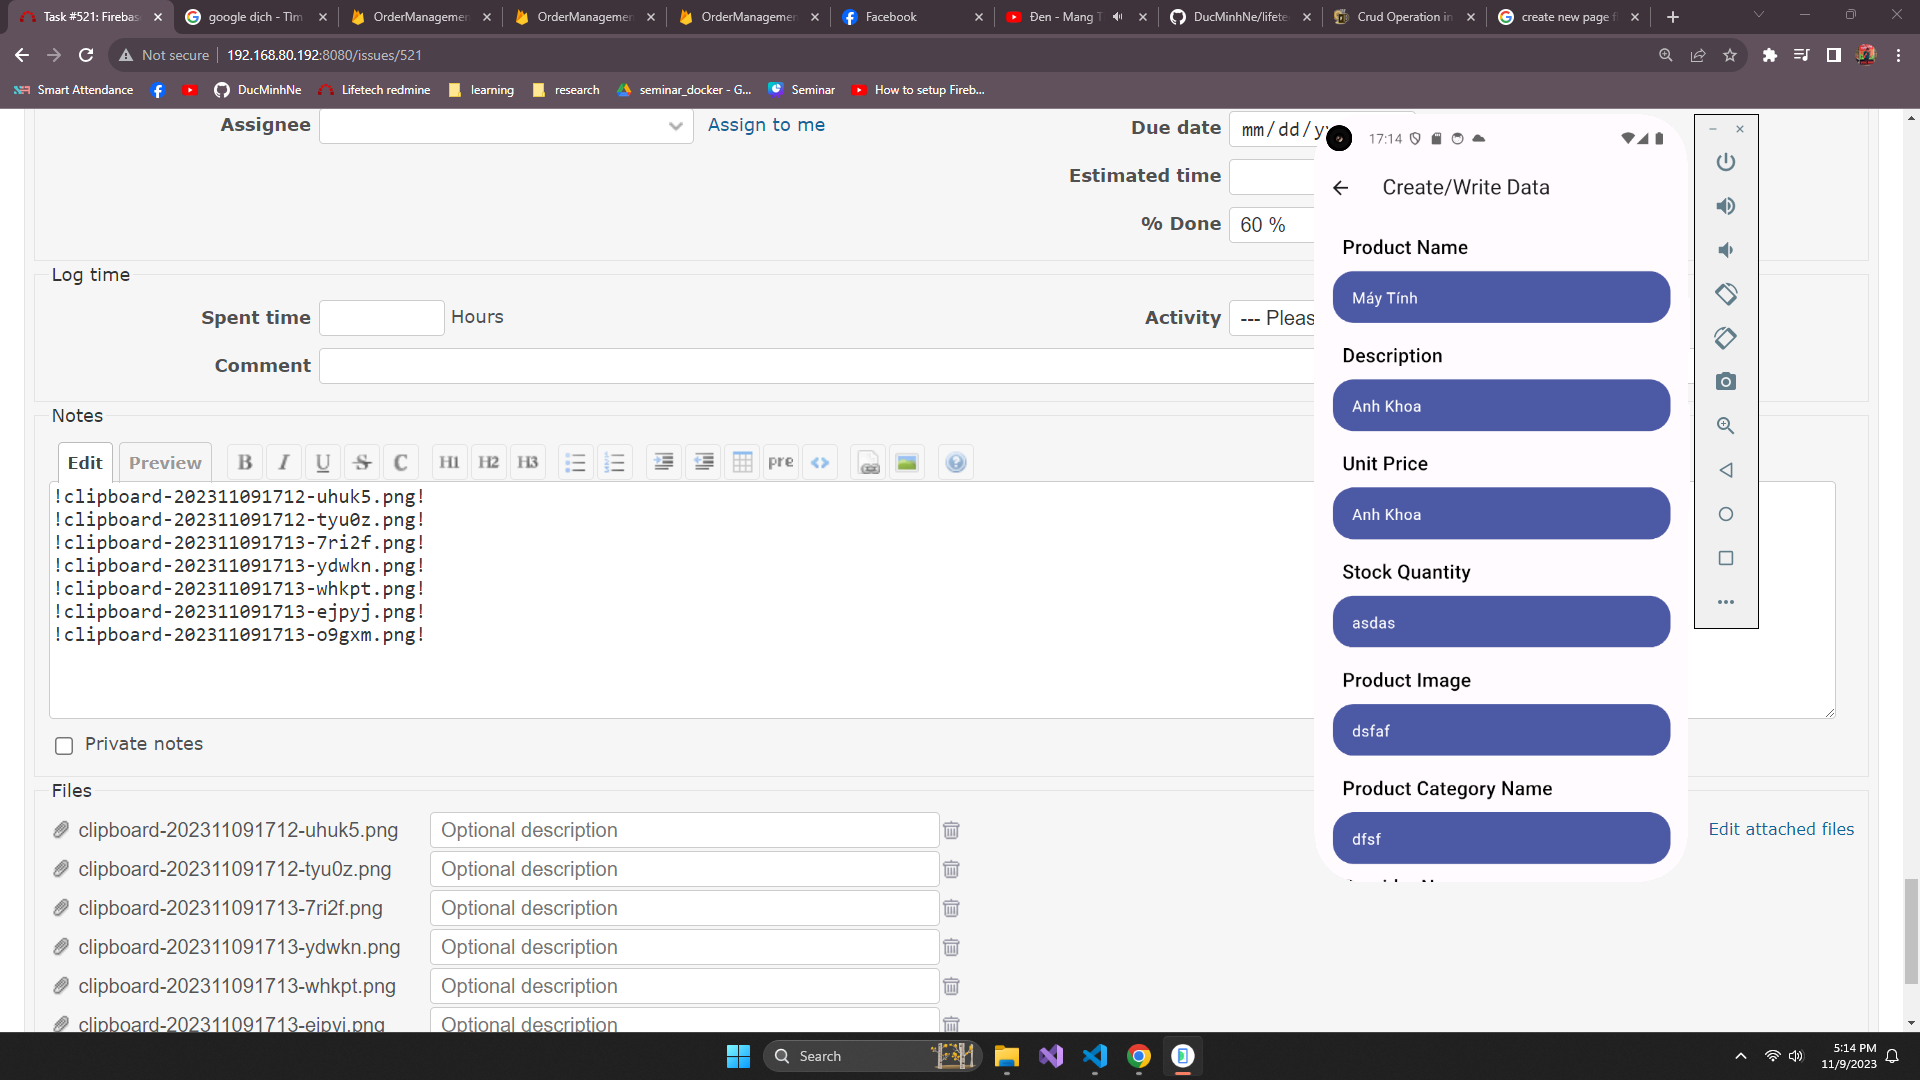Expand the Assignee dropdown
Image resolution: width=1920 pixels, height=1080 pixels.
pyautogui.click(x=505, y=126)
